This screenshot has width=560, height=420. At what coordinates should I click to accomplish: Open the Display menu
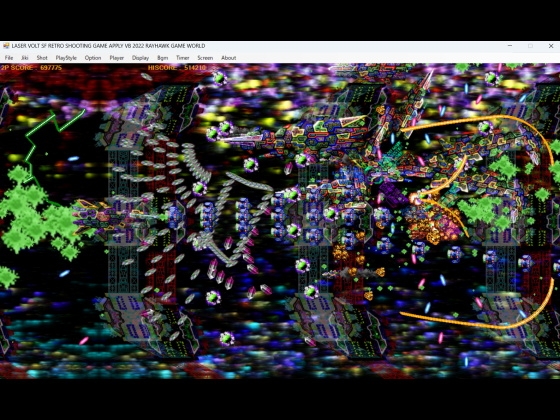140,58
